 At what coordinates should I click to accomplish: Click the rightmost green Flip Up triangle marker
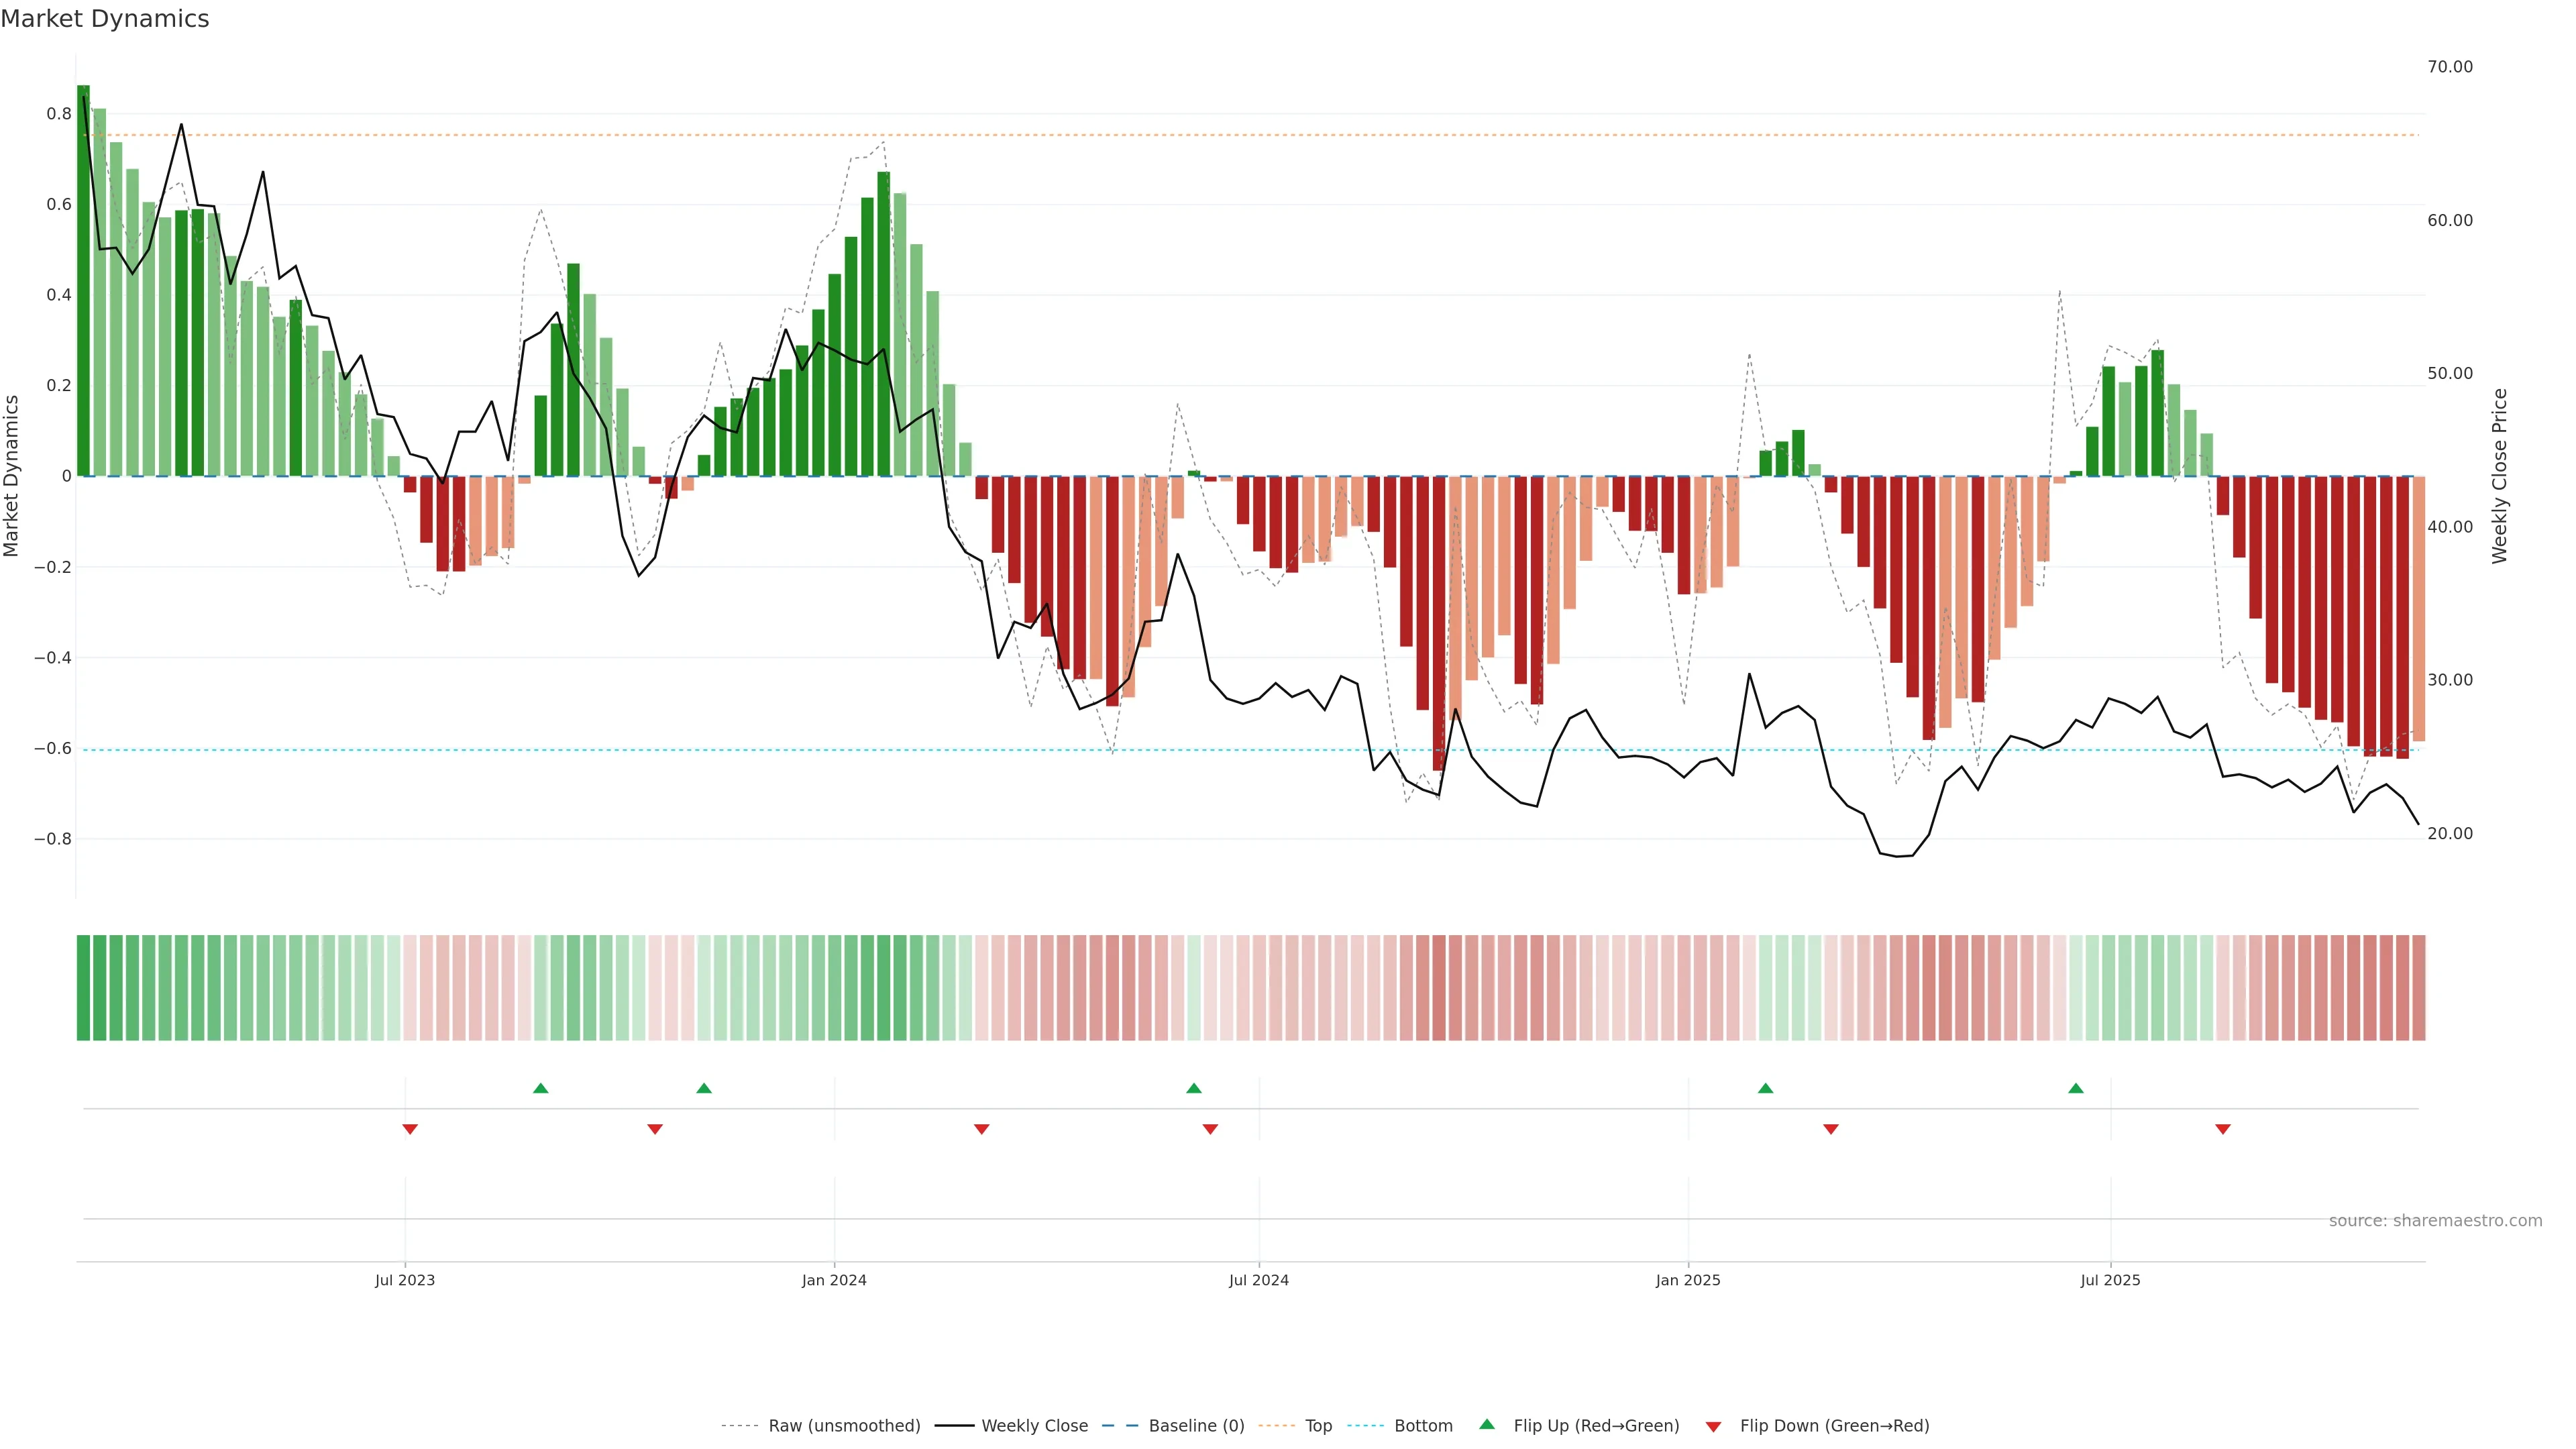[2076, 1088]
